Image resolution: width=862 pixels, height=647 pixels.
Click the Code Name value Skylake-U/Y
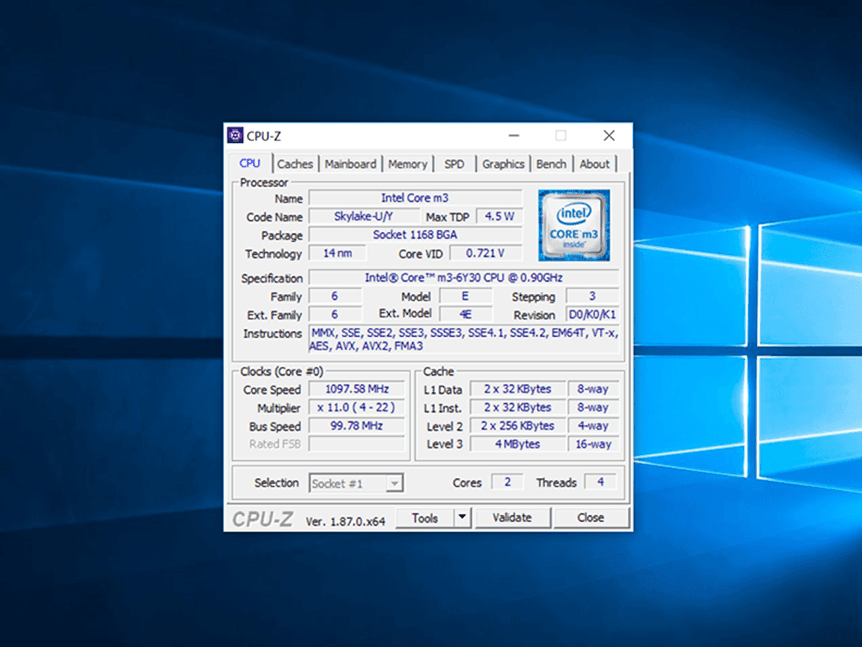point(363,217)
